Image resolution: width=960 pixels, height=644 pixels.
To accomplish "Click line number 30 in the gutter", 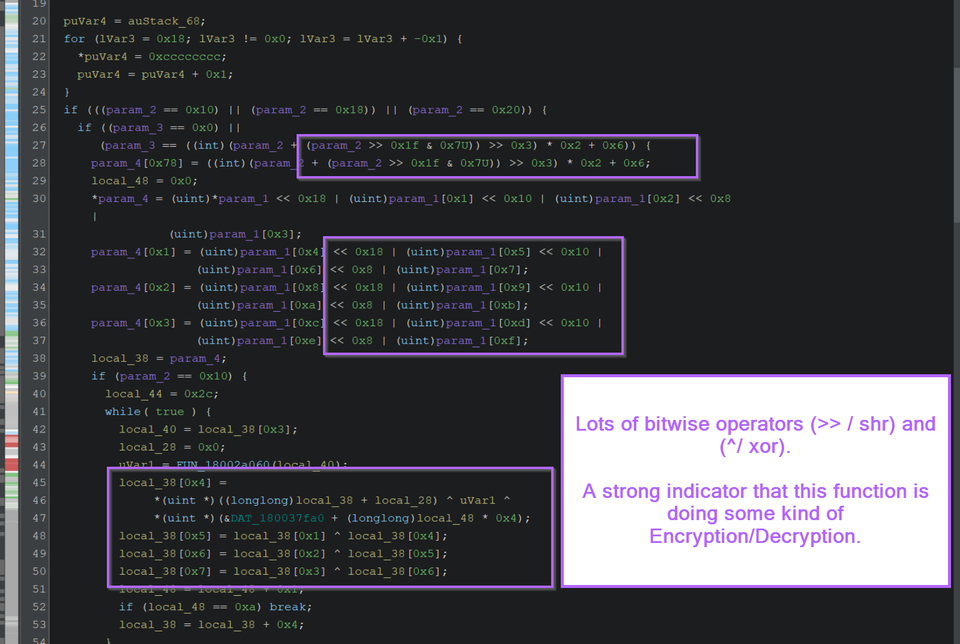I will (x=39, y=198).
